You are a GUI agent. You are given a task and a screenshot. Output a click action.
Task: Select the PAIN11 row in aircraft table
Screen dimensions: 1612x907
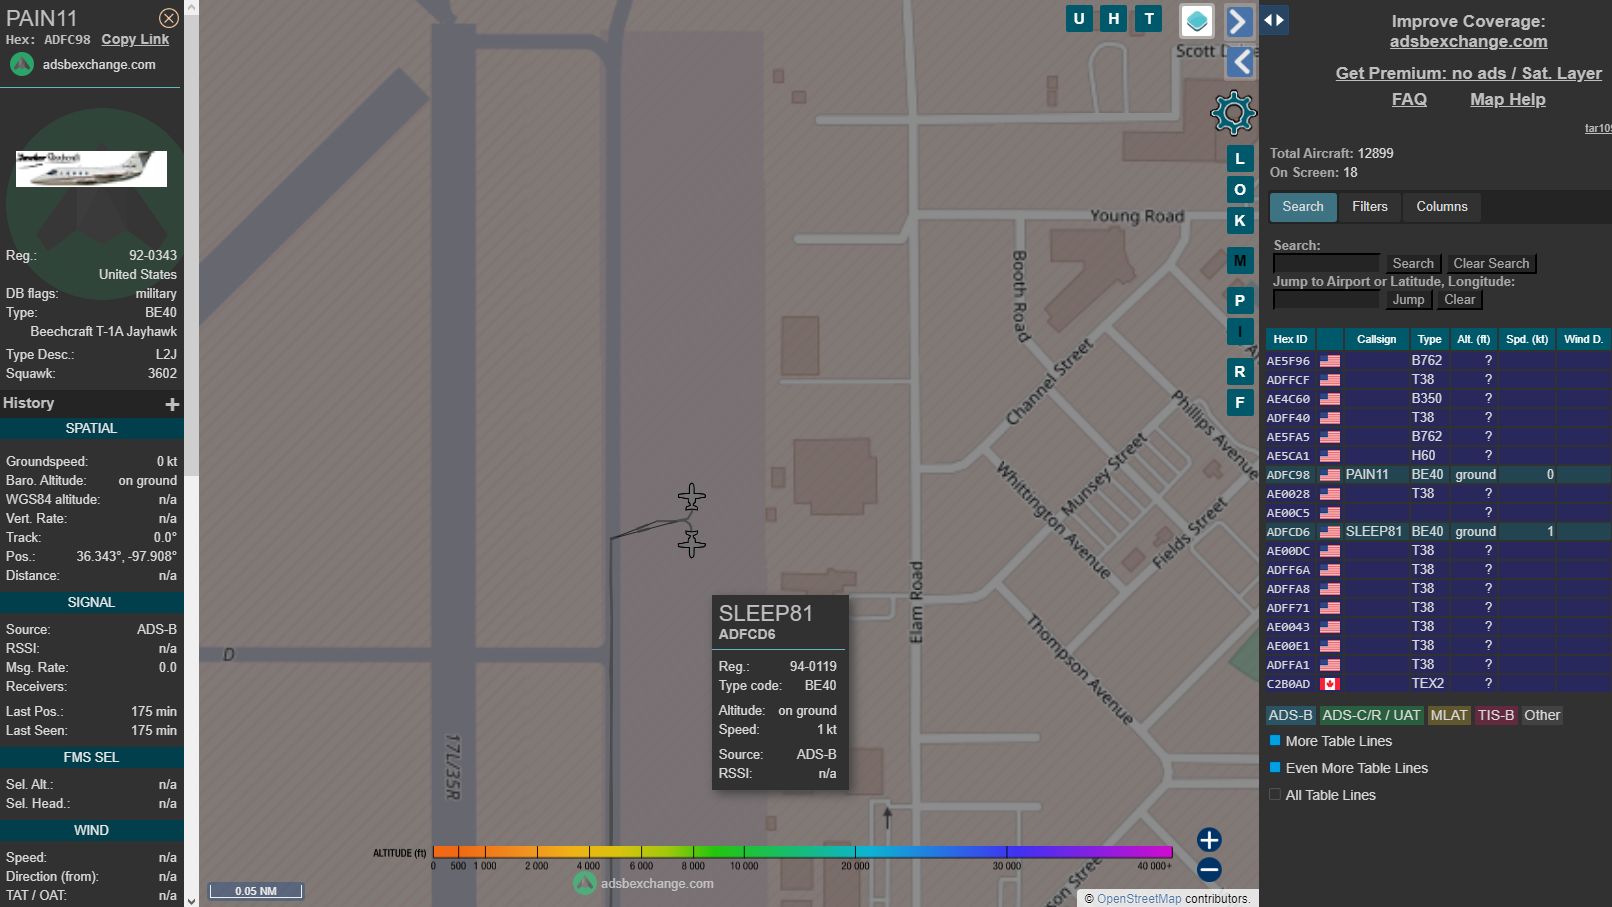[1438, 475]
